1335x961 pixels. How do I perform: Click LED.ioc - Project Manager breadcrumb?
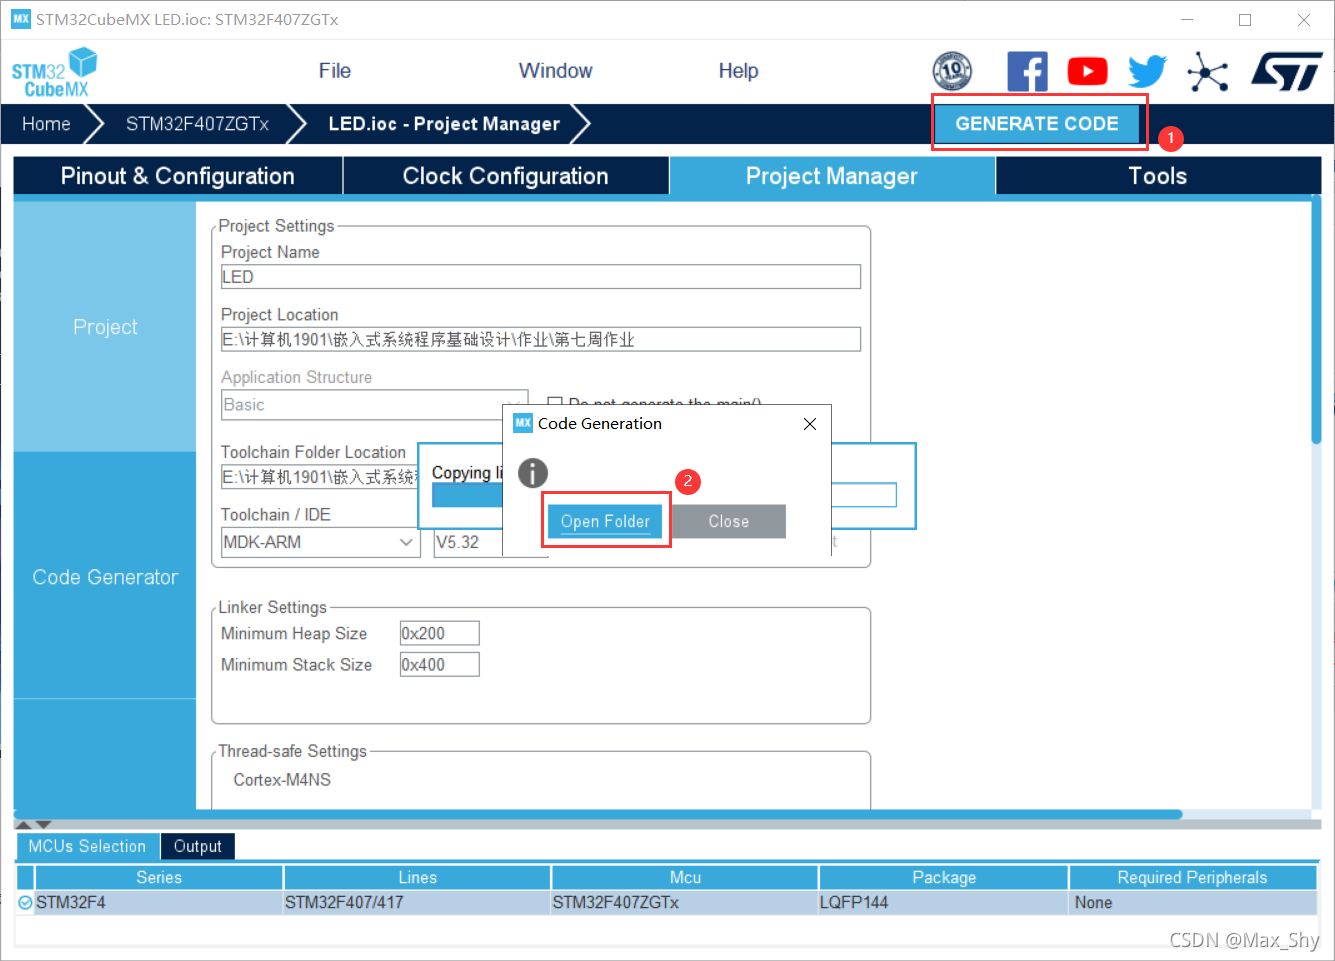coord(444,124)
